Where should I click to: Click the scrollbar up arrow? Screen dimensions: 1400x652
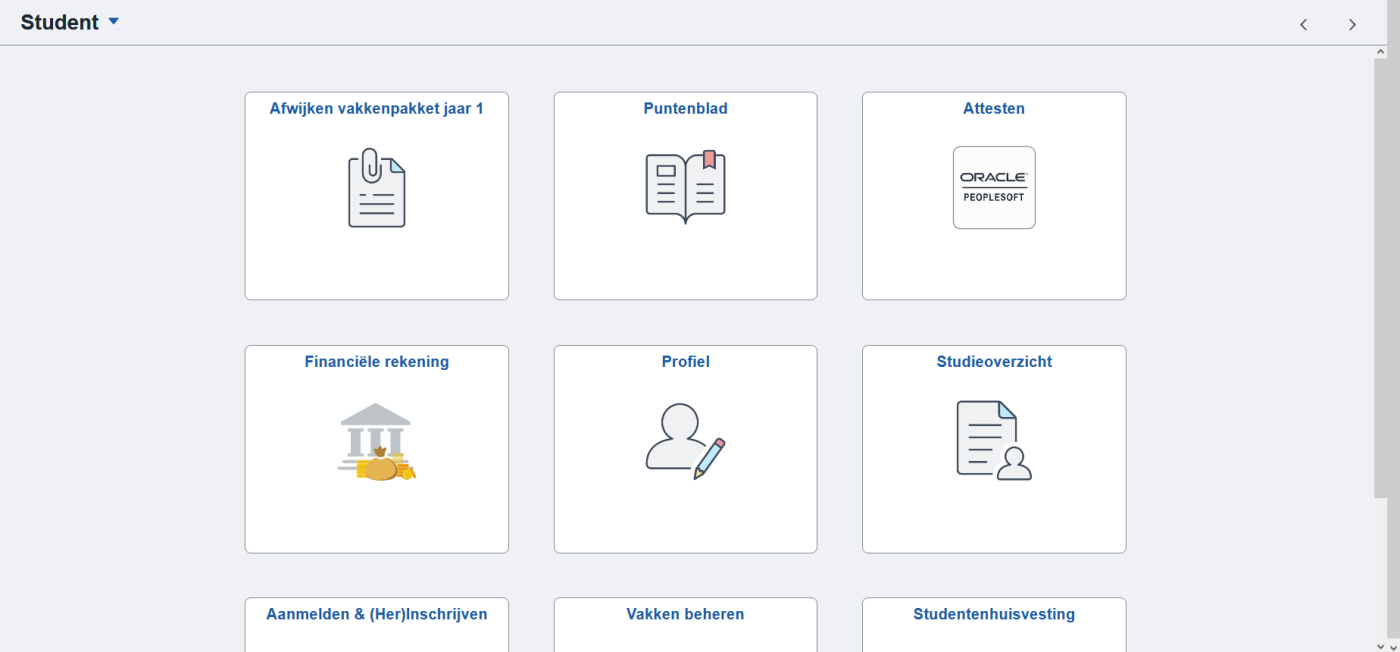click(1381, 51)
